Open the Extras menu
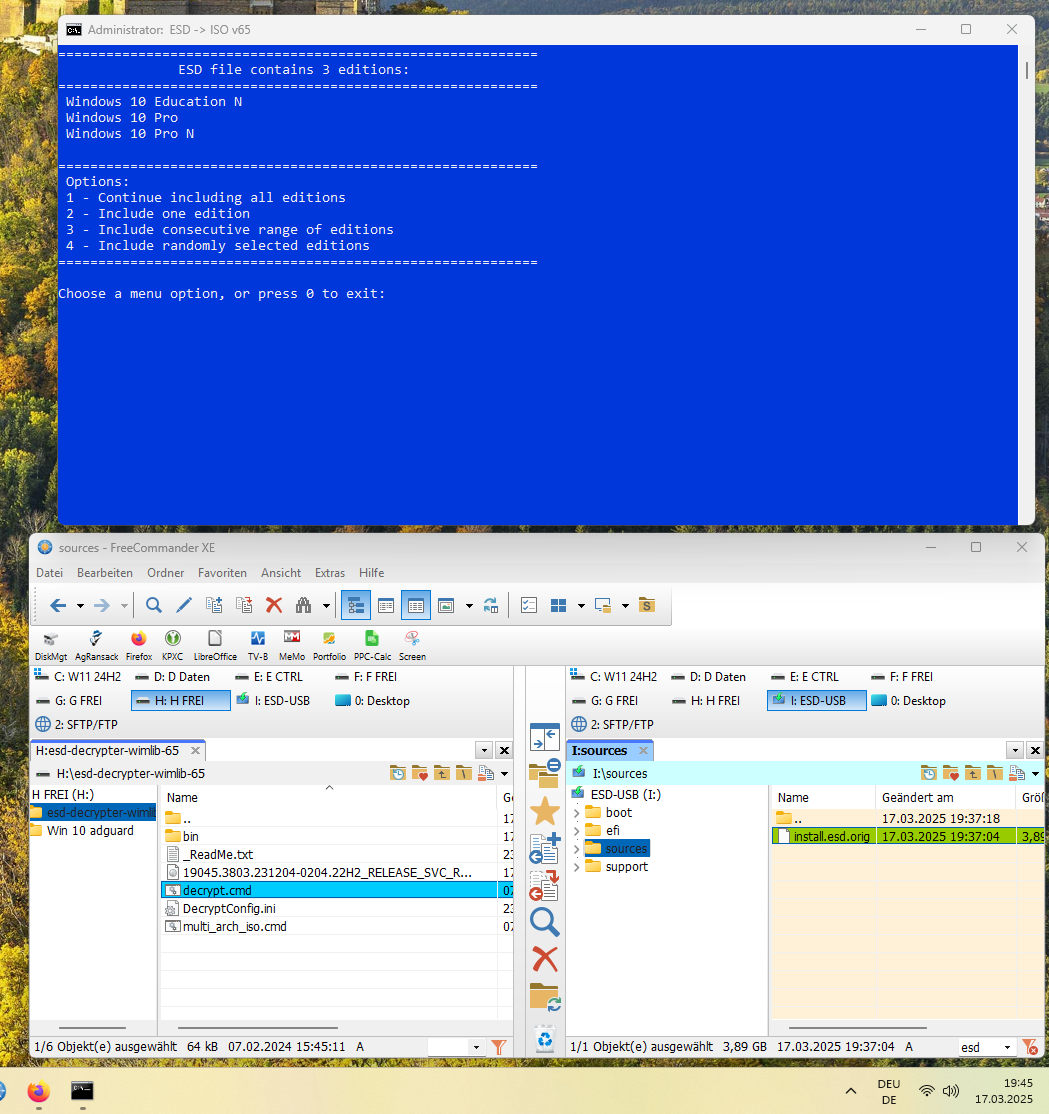 (x=330, y=573)
